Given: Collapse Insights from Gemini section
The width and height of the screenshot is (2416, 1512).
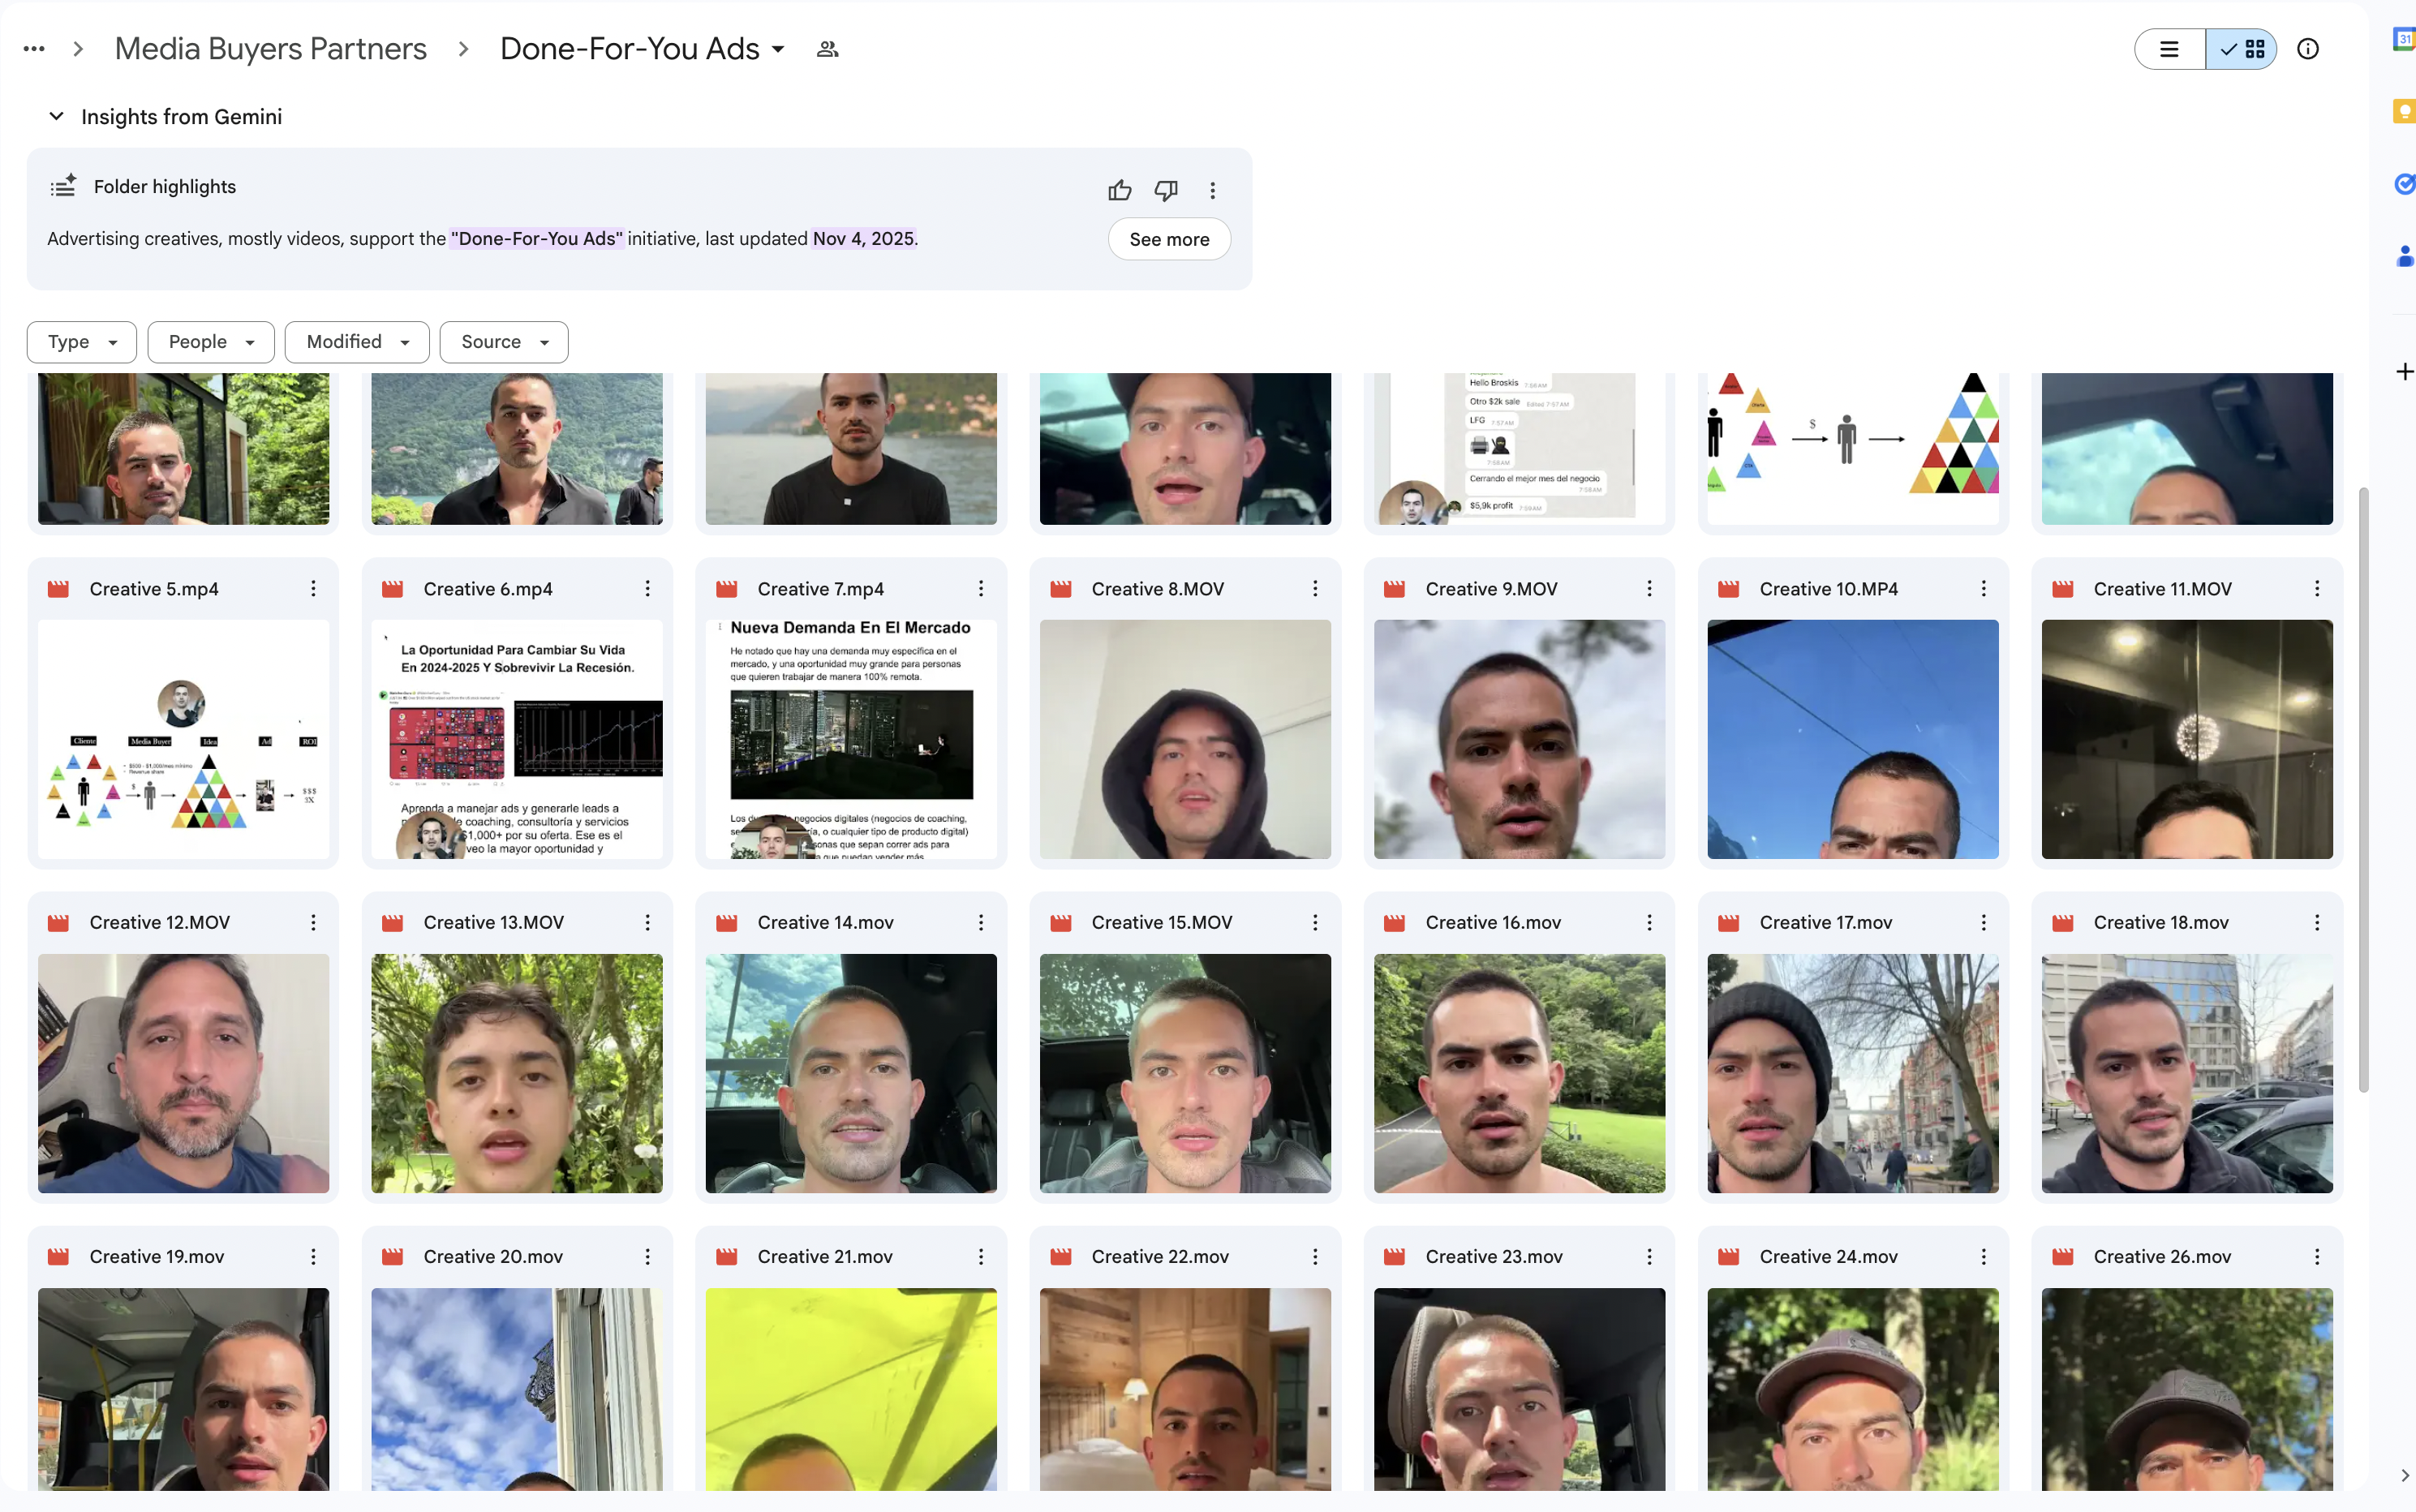Looking at the screenshot, I should [57, 117].
